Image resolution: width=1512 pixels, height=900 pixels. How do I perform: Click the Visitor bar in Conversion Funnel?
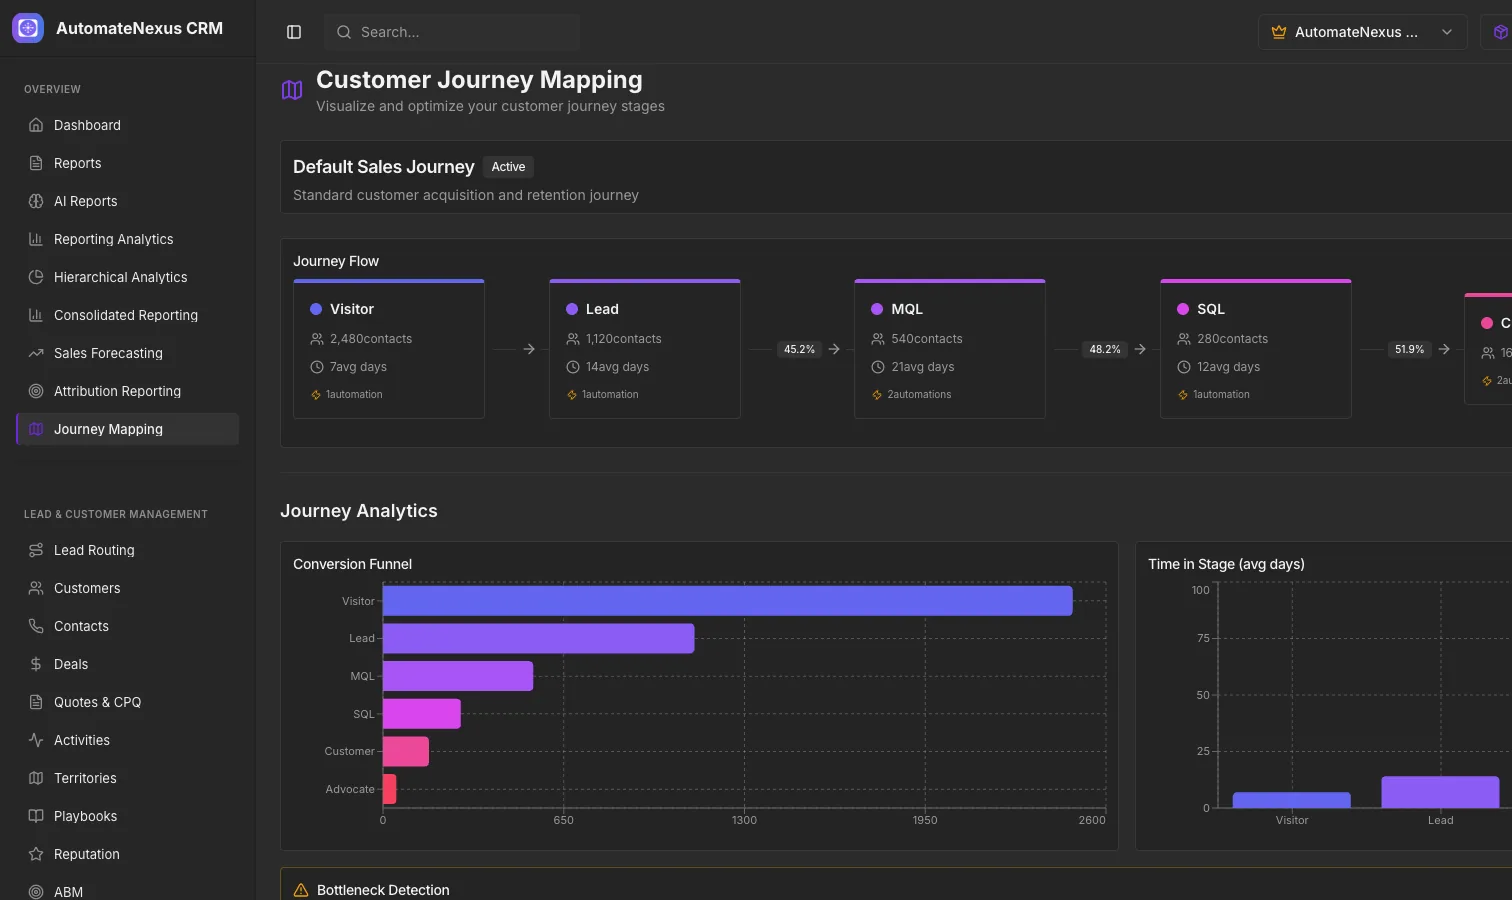(728, 601)
